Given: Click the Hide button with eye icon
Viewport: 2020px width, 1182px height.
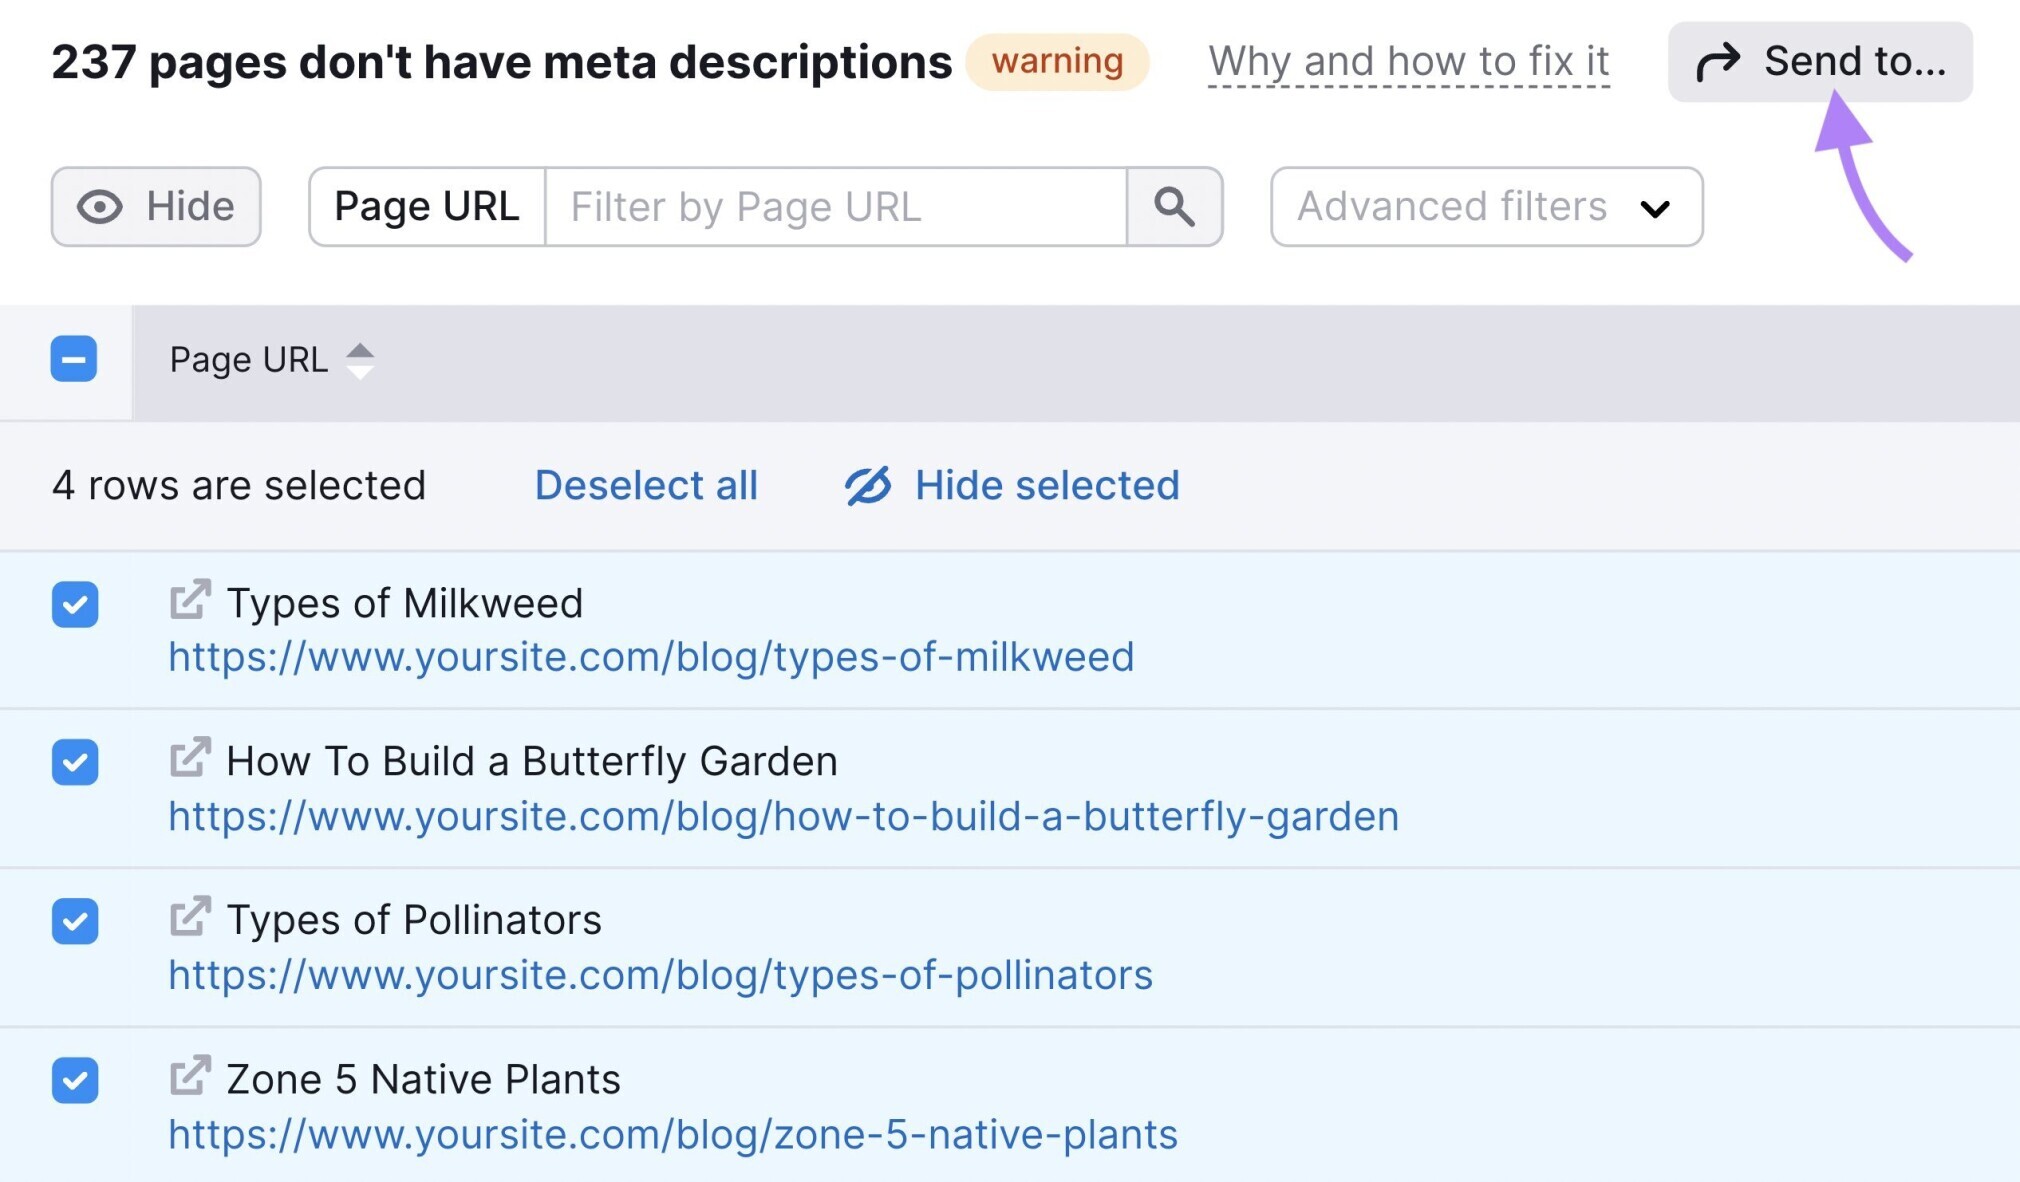Looking at the screenshot, I should click(156, 206).
